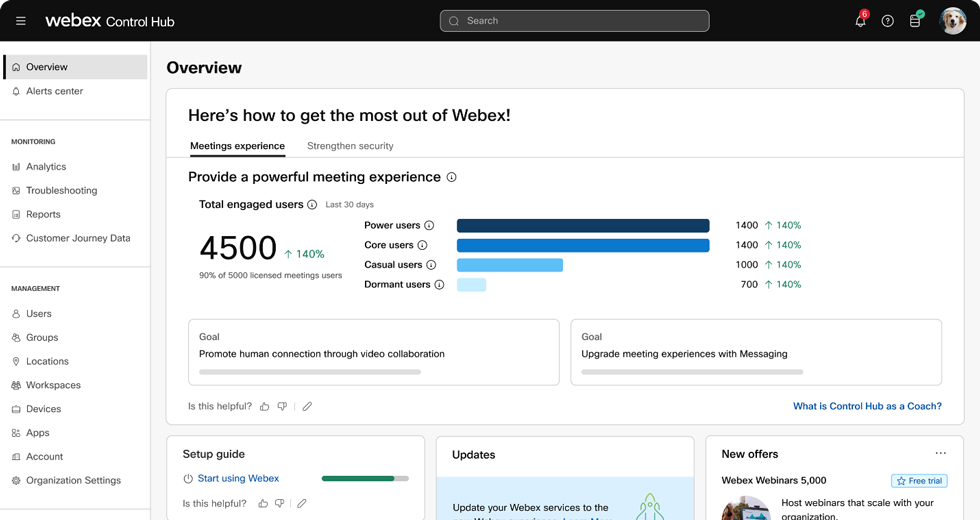This screenshot has width=980, height=520.
Task: Click the Updates card heading
Action: coord(474,455)
